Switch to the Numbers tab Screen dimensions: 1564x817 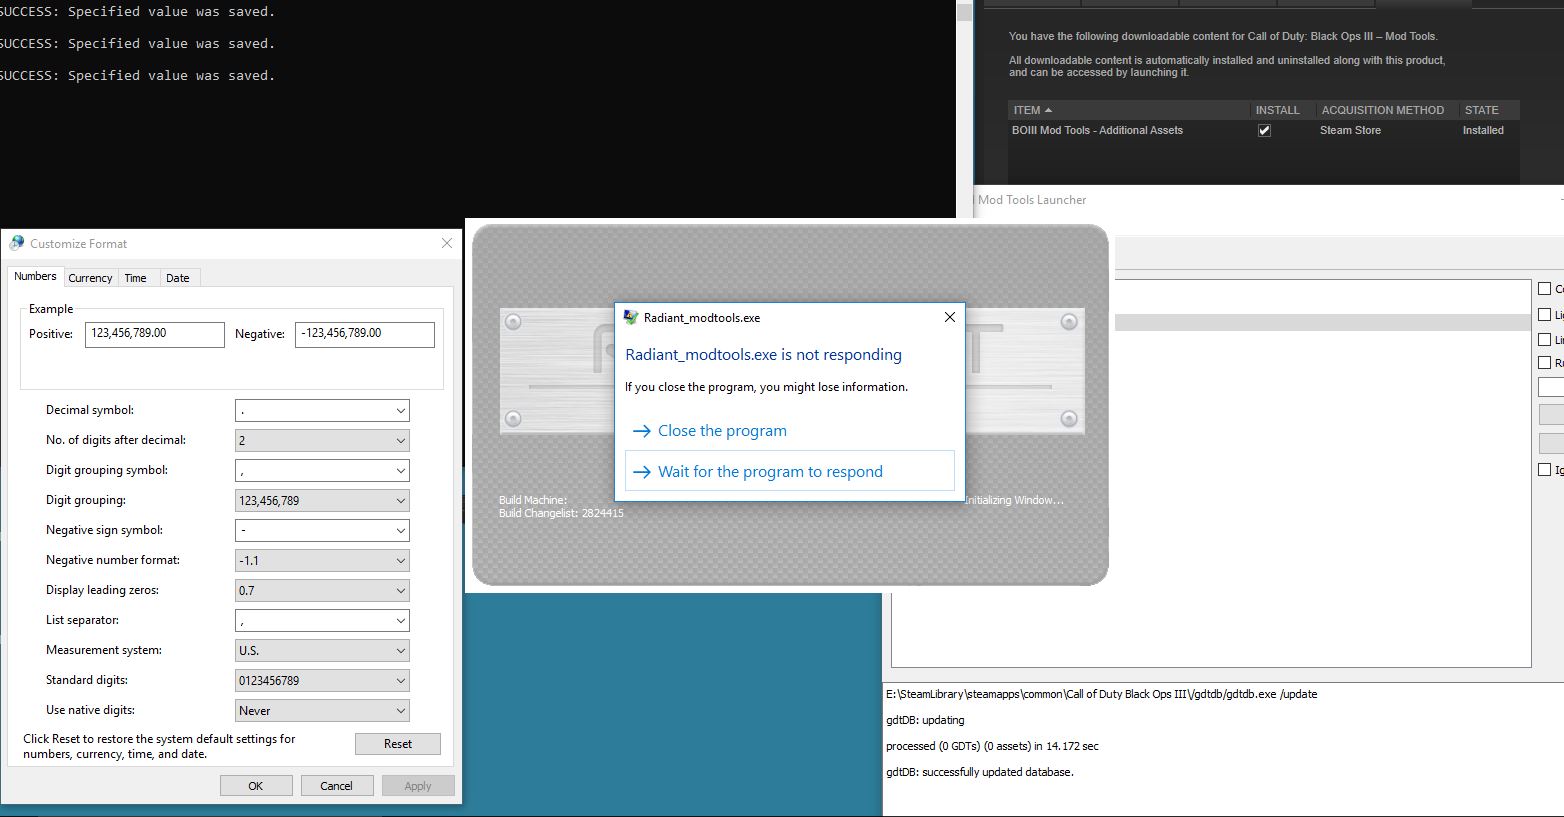pyautogui.click(x=35, y=276)
